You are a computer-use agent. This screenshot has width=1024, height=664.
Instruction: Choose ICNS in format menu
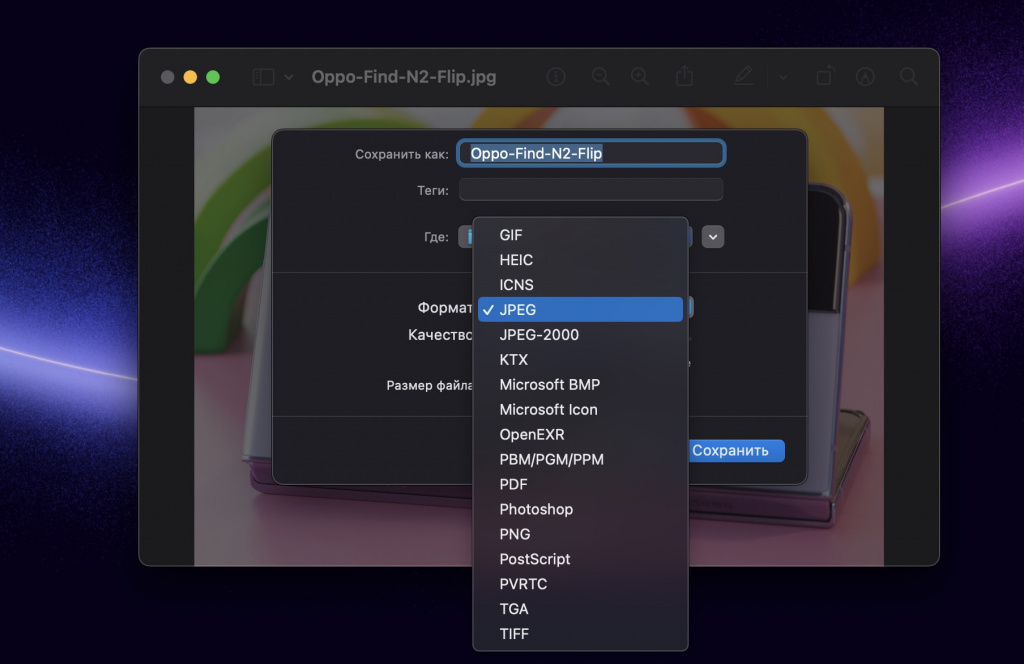tap(581, 285)
